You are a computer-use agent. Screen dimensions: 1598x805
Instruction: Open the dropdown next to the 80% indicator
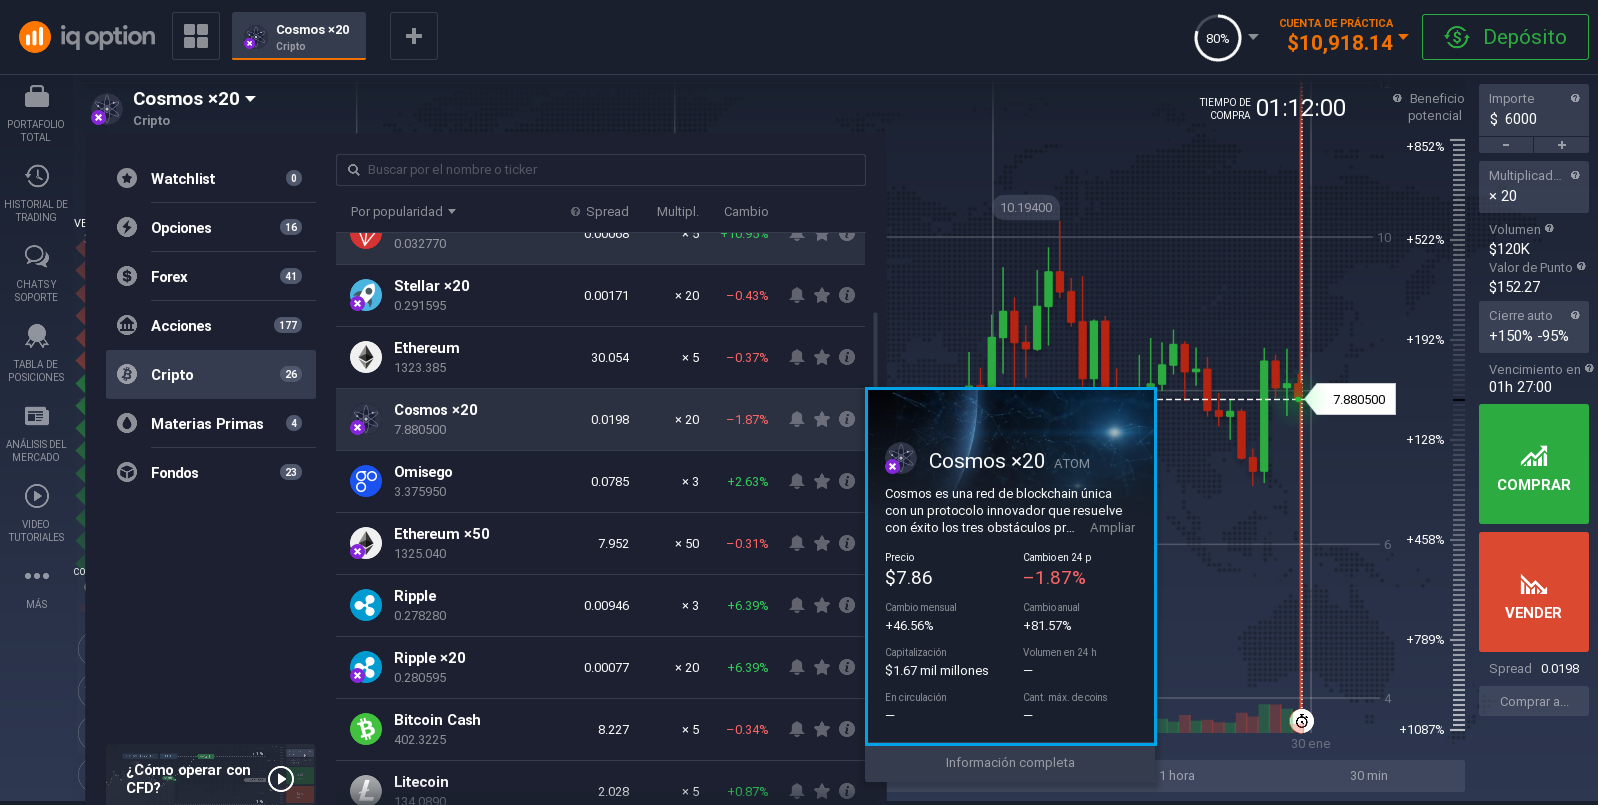(1254, 38)
